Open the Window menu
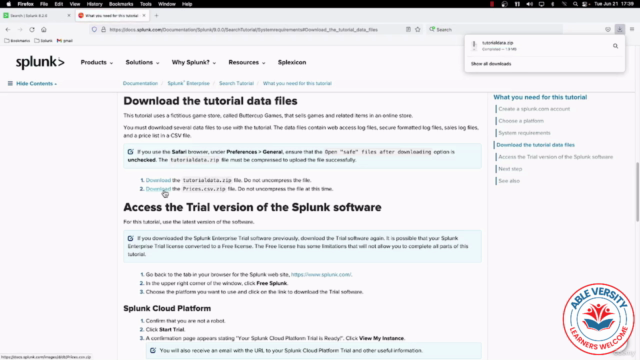The height and width of the screenshot is (360, 640). 167,4
